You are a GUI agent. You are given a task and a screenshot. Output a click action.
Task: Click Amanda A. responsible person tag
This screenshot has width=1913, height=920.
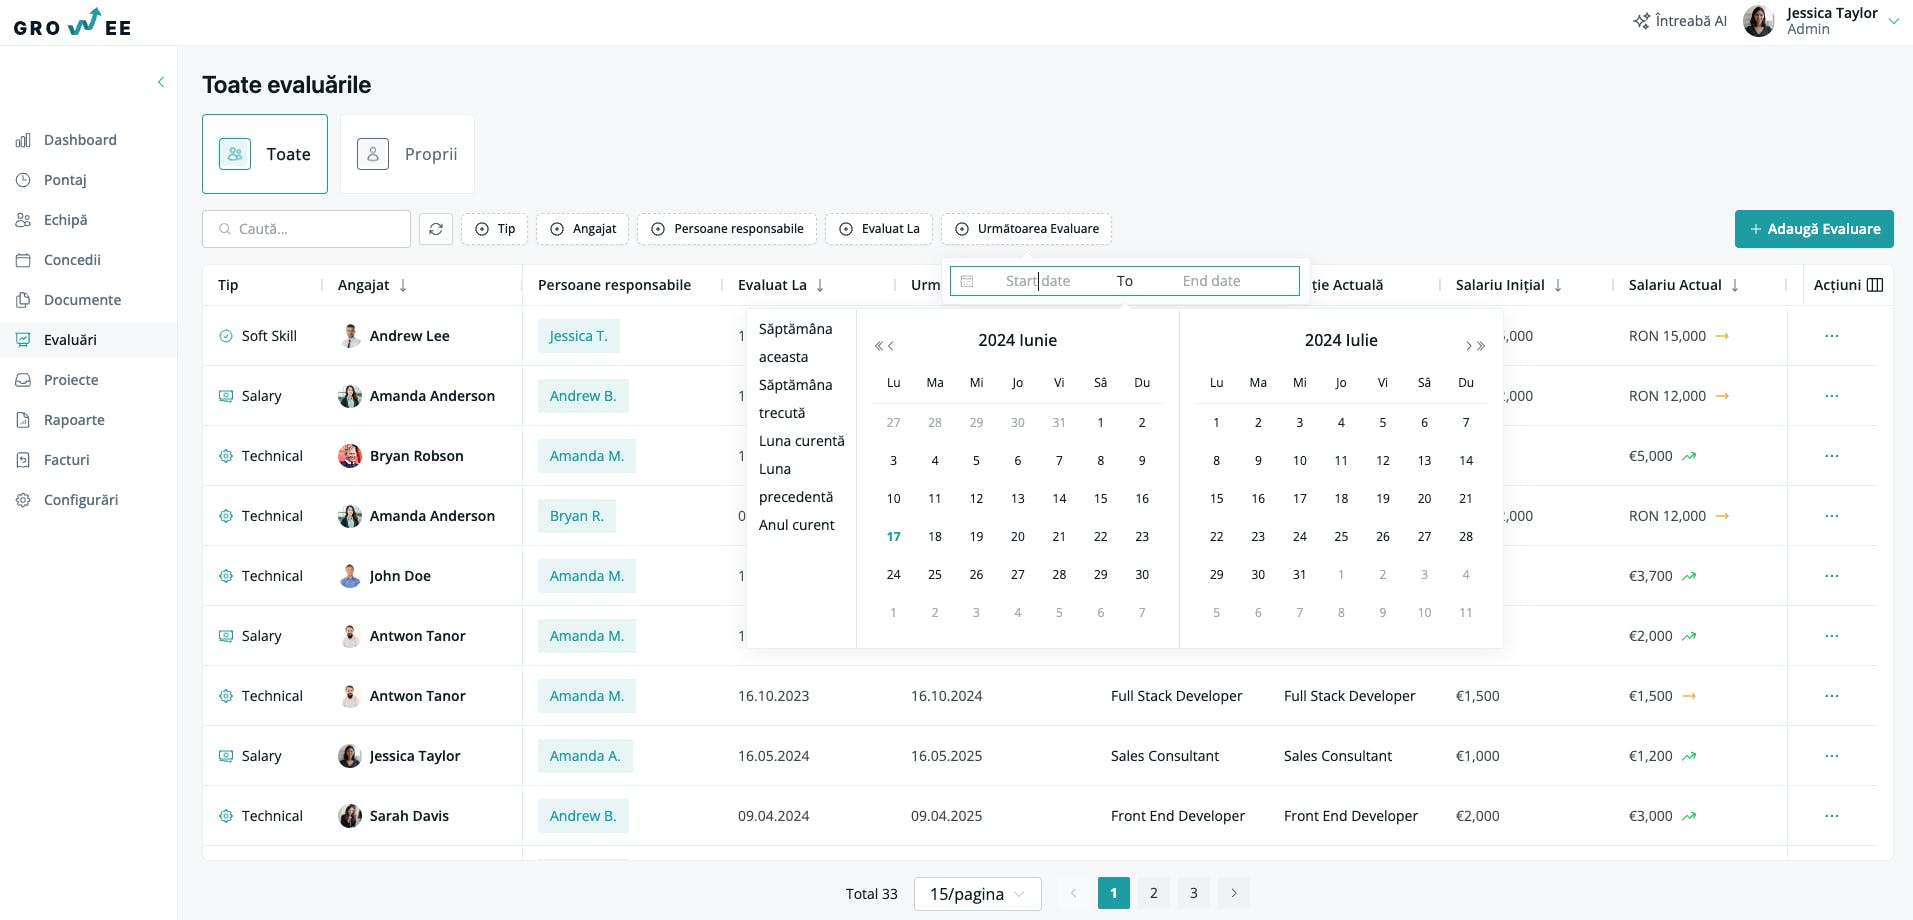[585, 756]
